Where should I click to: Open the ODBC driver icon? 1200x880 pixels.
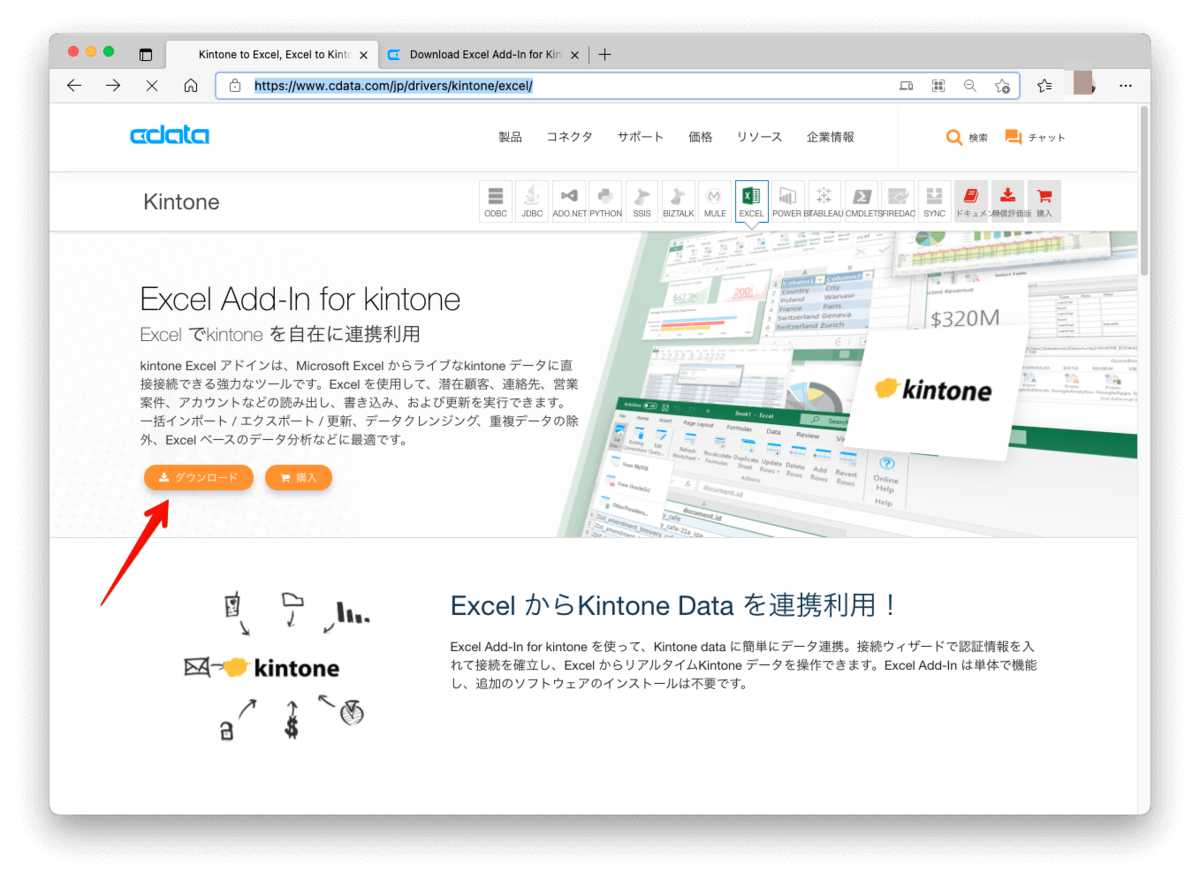tap(496, 201)
